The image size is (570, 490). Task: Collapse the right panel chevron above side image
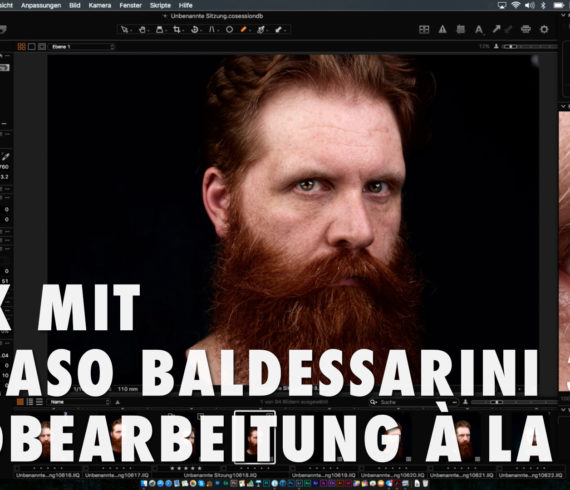[x=564, y=107]
